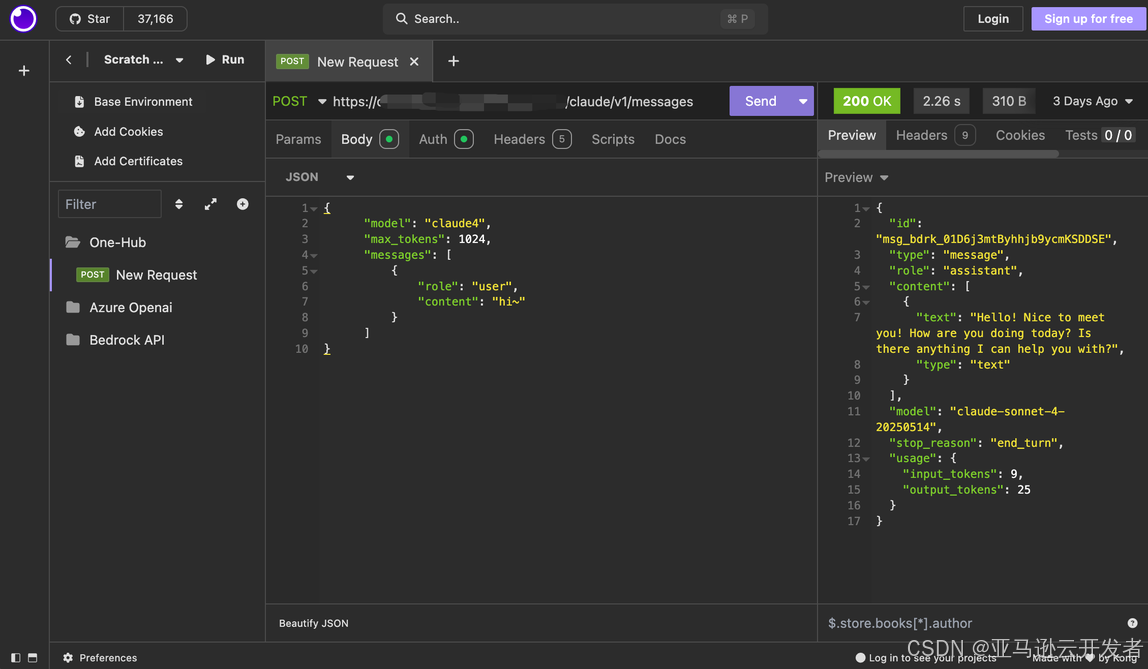The image size is (1148, 669).
Task: Click the GitHub Star button
Action: (90, 19)
